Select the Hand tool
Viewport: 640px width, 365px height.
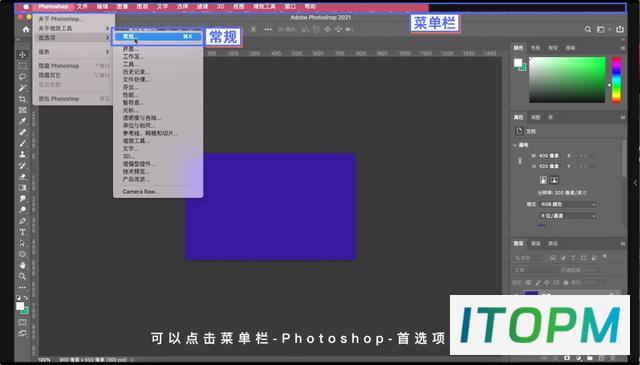(x=22, y=265)
